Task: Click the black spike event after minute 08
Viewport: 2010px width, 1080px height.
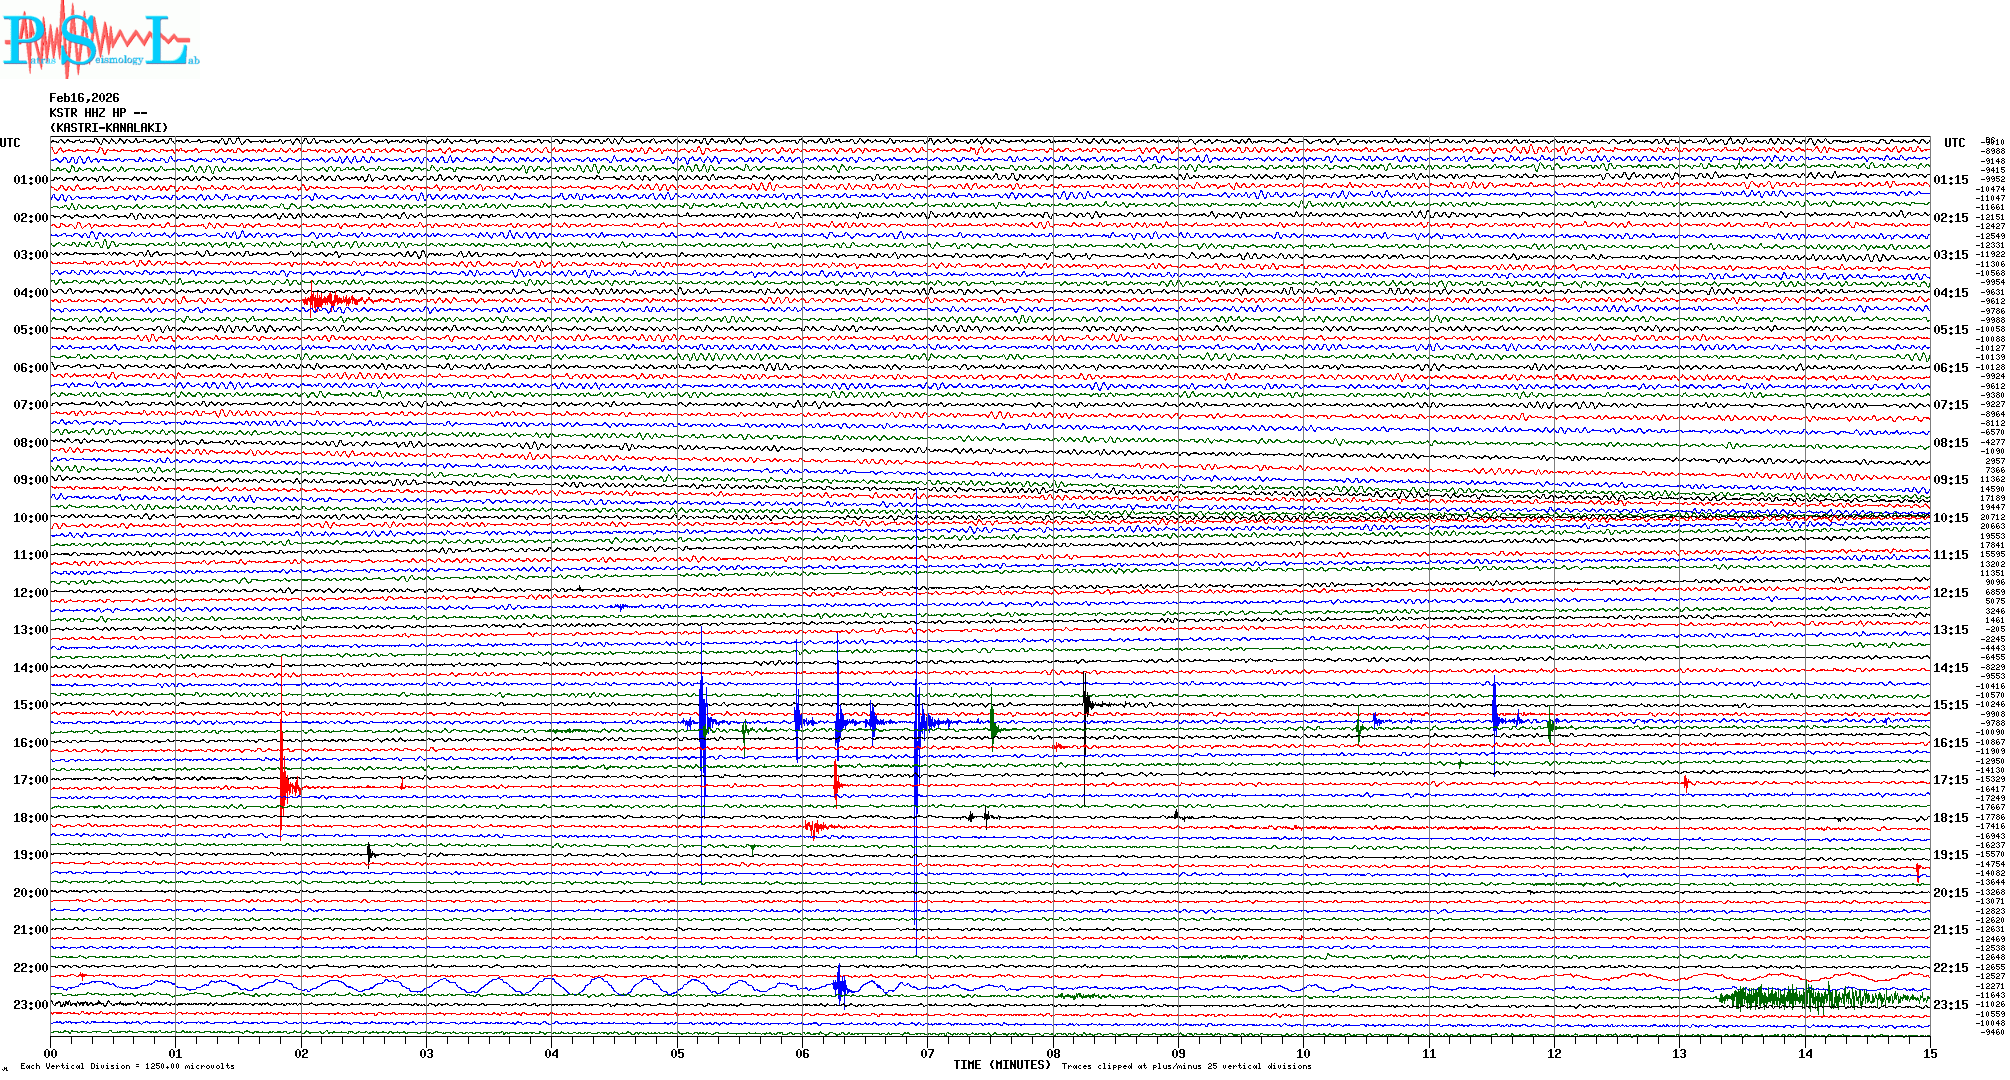Action: 1086,703
